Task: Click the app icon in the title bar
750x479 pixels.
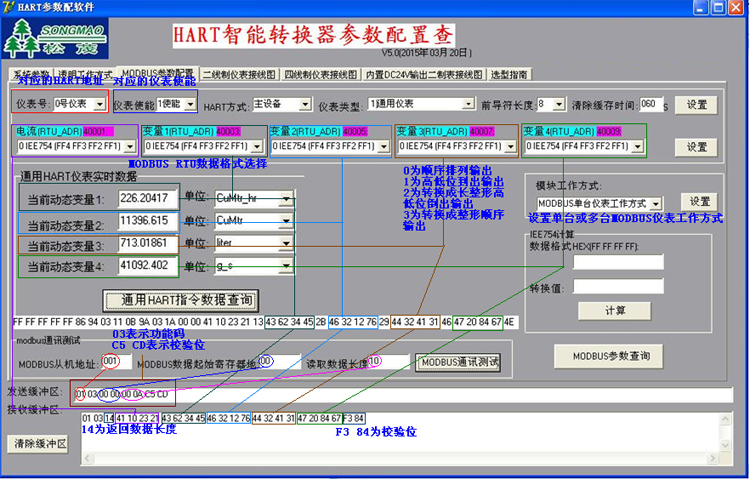Action: click(x=8, y=7)
